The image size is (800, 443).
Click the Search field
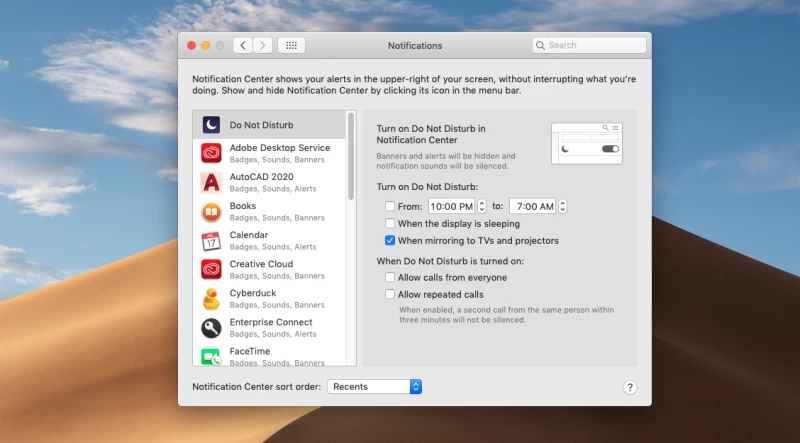(x=589, y=45)
